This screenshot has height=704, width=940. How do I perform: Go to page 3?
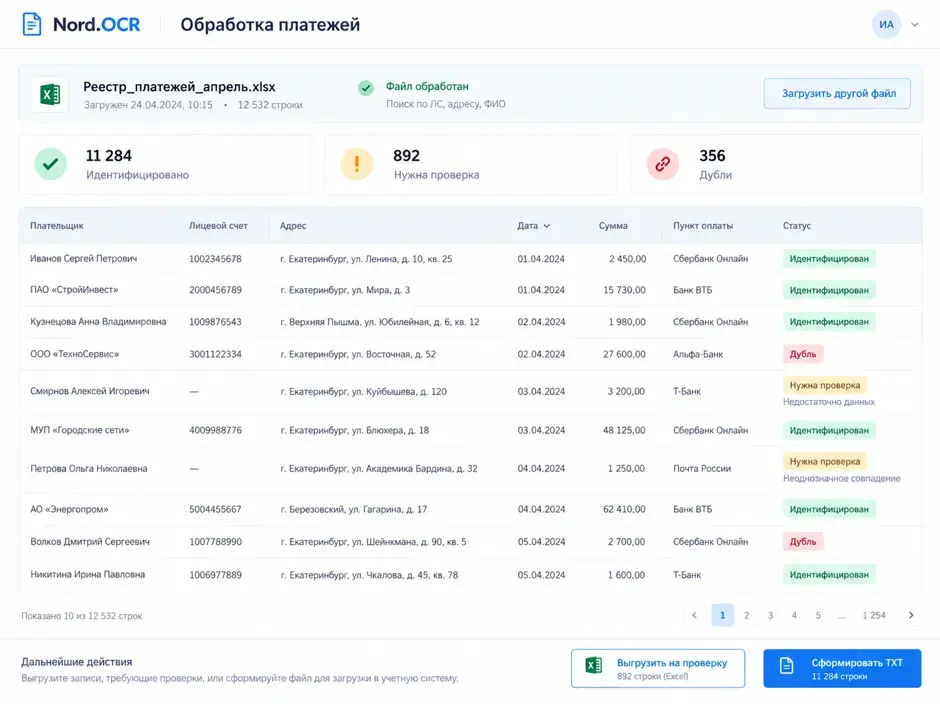770,615
